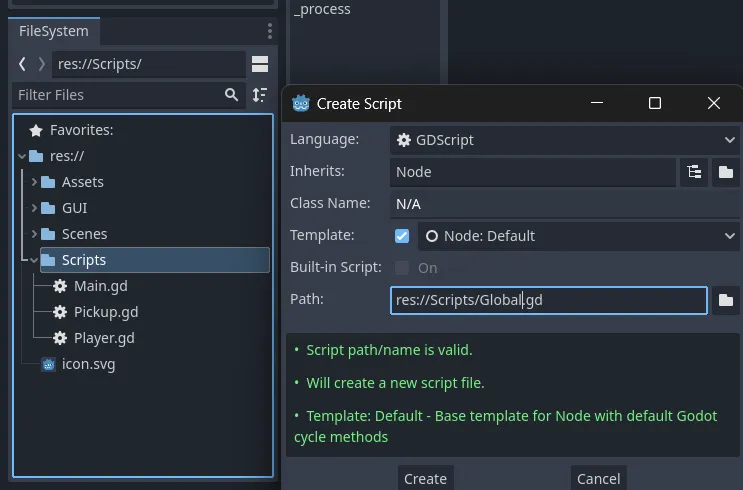Open file sort options
The width and height of the screenshot is (743, 490).
click(260, 95)
